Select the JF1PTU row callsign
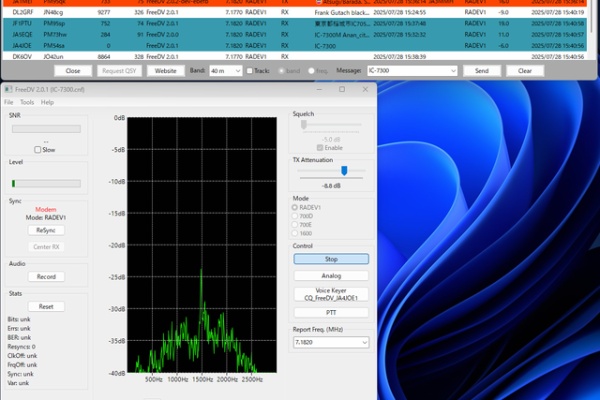The height and width of the screenshot is (400, 600). [x=22, y=23]
